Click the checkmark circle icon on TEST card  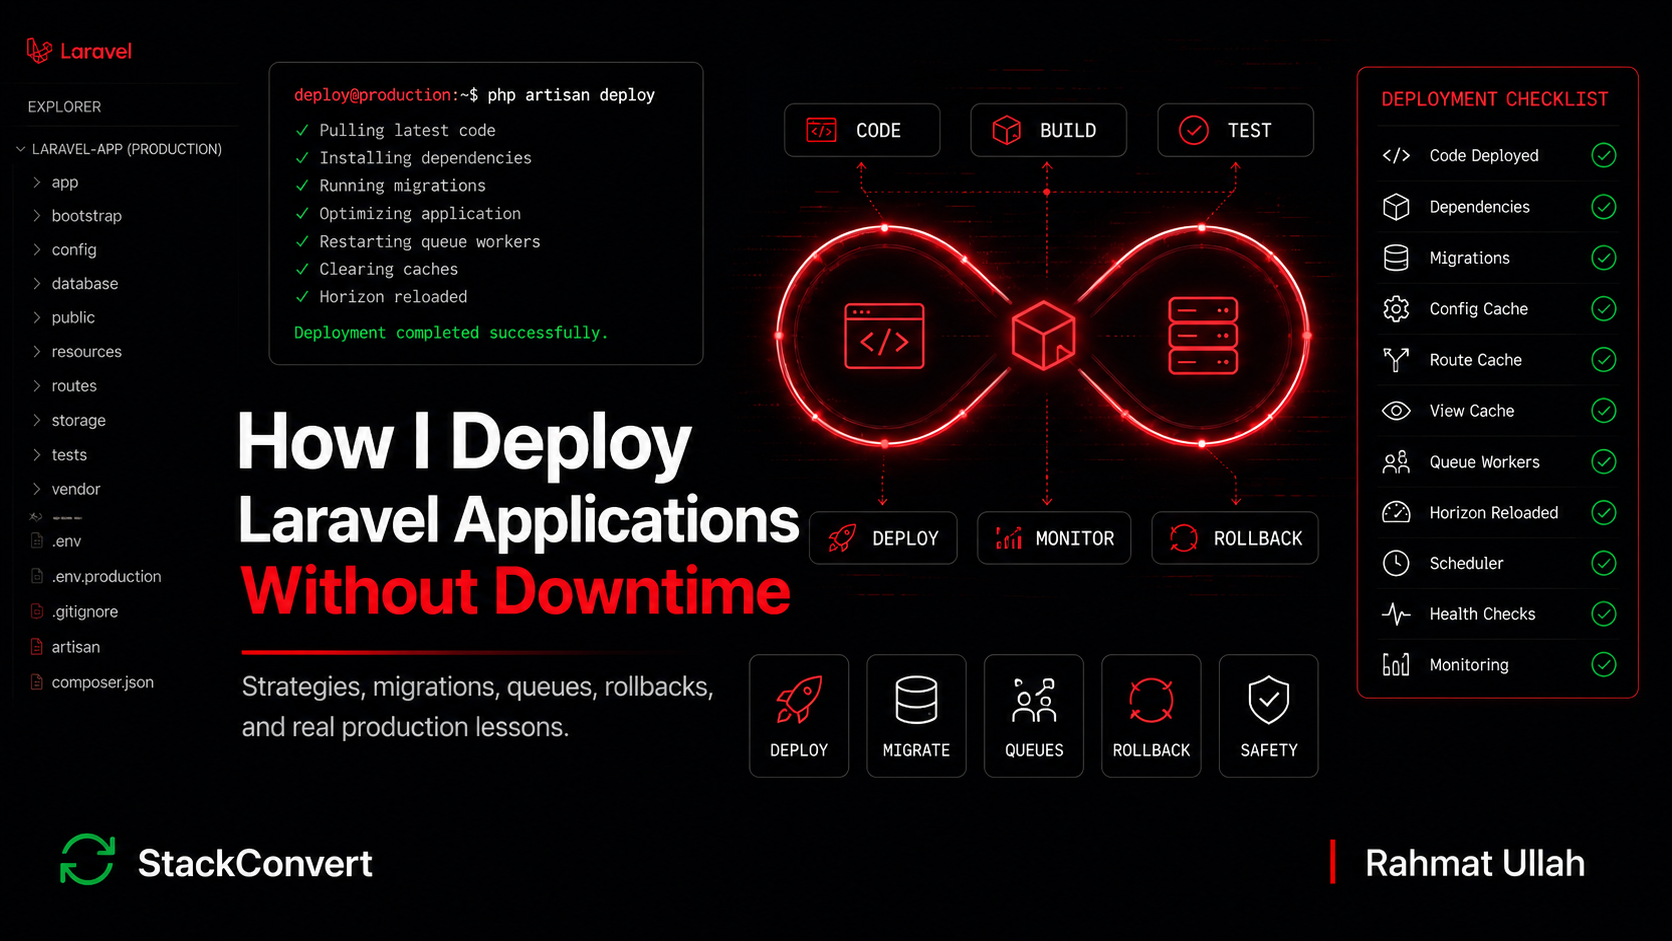click(1193, 130)
